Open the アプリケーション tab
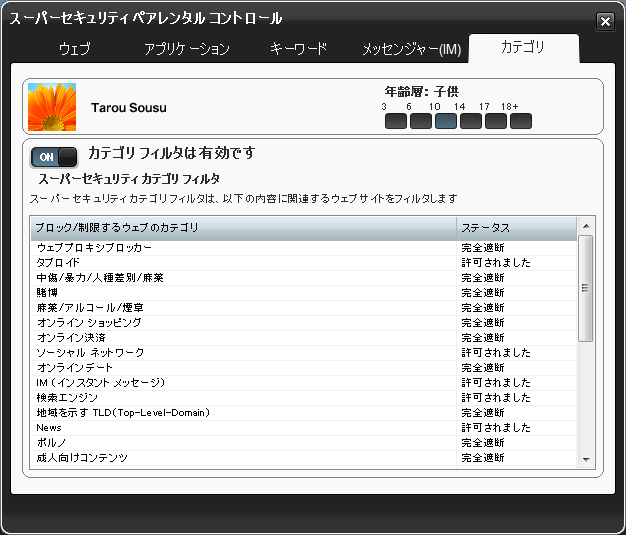The height and width of the screenshot is (535, 626). point(187,49)
